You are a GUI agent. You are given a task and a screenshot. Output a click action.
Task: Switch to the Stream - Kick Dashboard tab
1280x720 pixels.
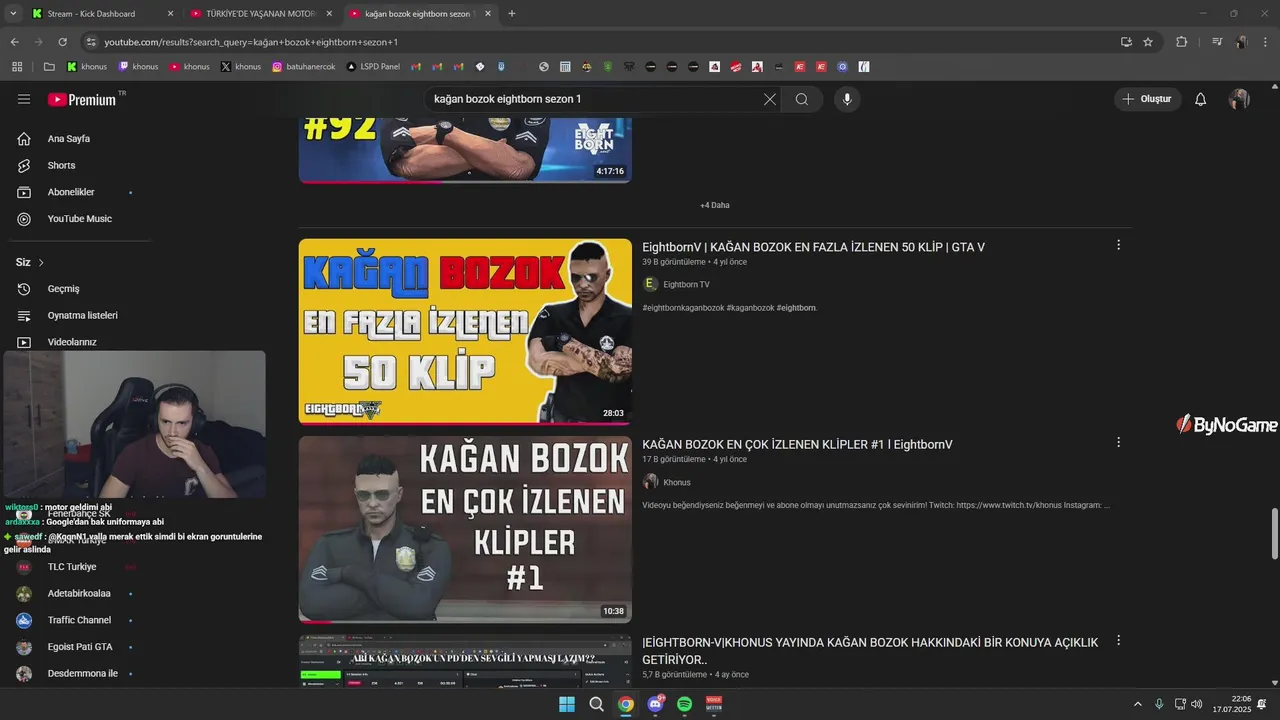100,14
